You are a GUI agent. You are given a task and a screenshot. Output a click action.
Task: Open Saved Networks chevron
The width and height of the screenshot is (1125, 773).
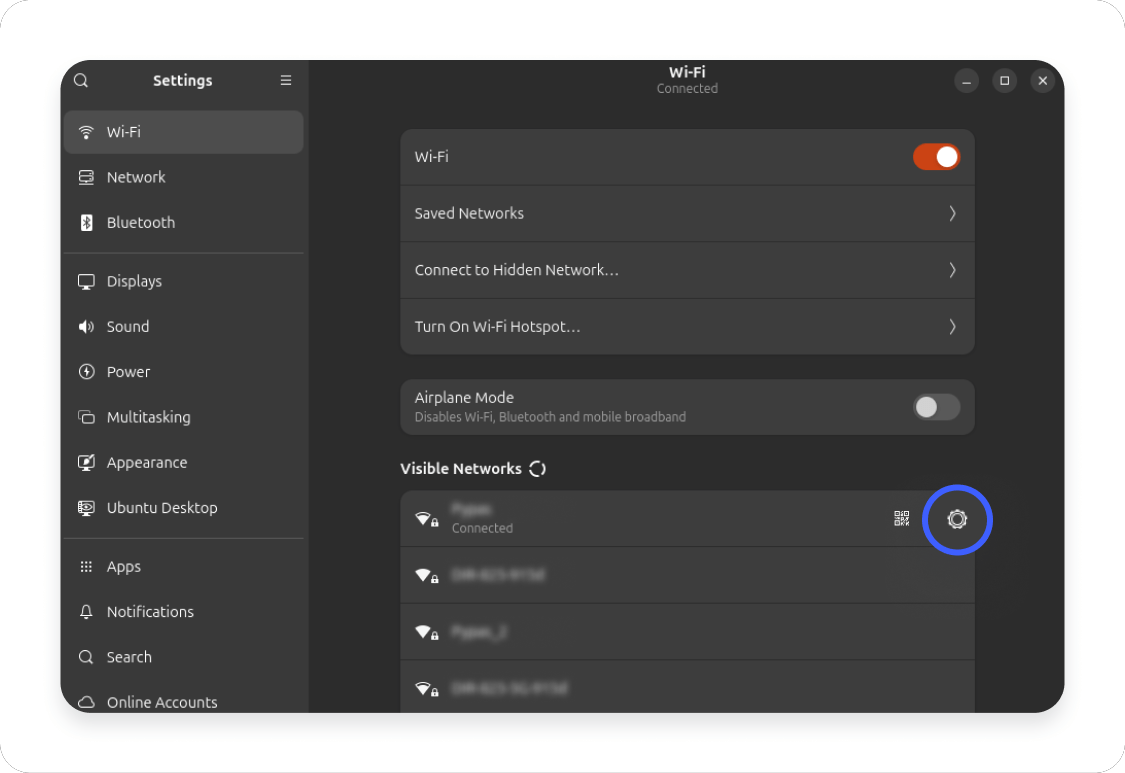pos(952,213)
